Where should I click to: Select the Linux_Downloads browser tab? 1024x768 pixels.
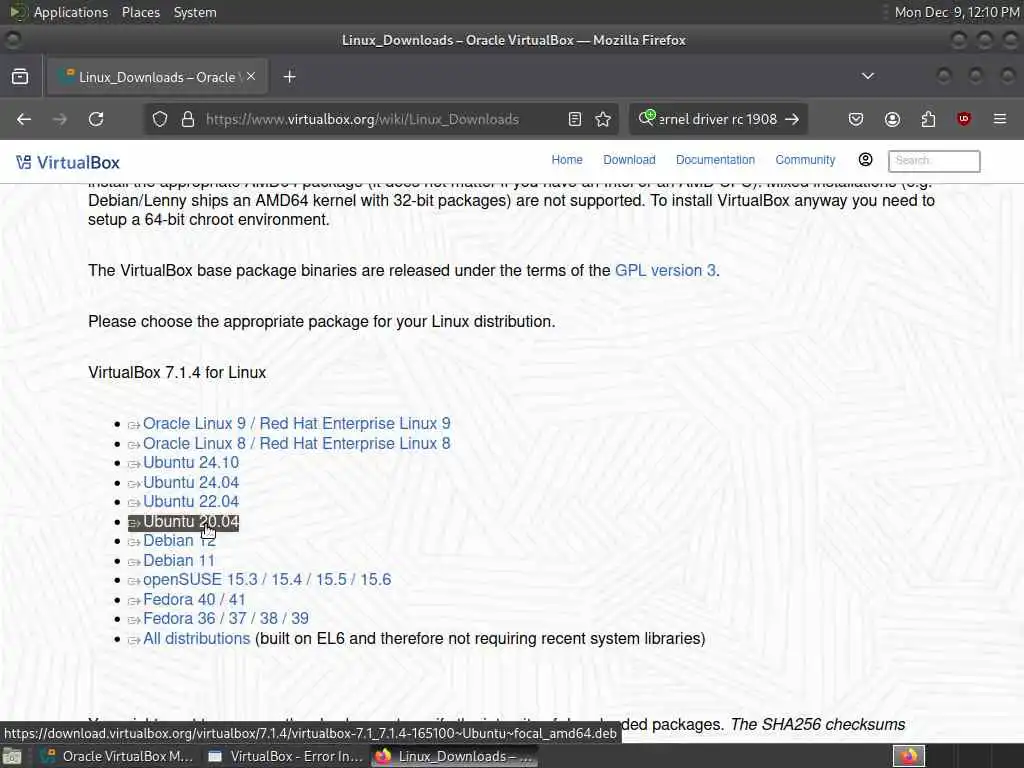pyautogui.click(x=157, y=77)
